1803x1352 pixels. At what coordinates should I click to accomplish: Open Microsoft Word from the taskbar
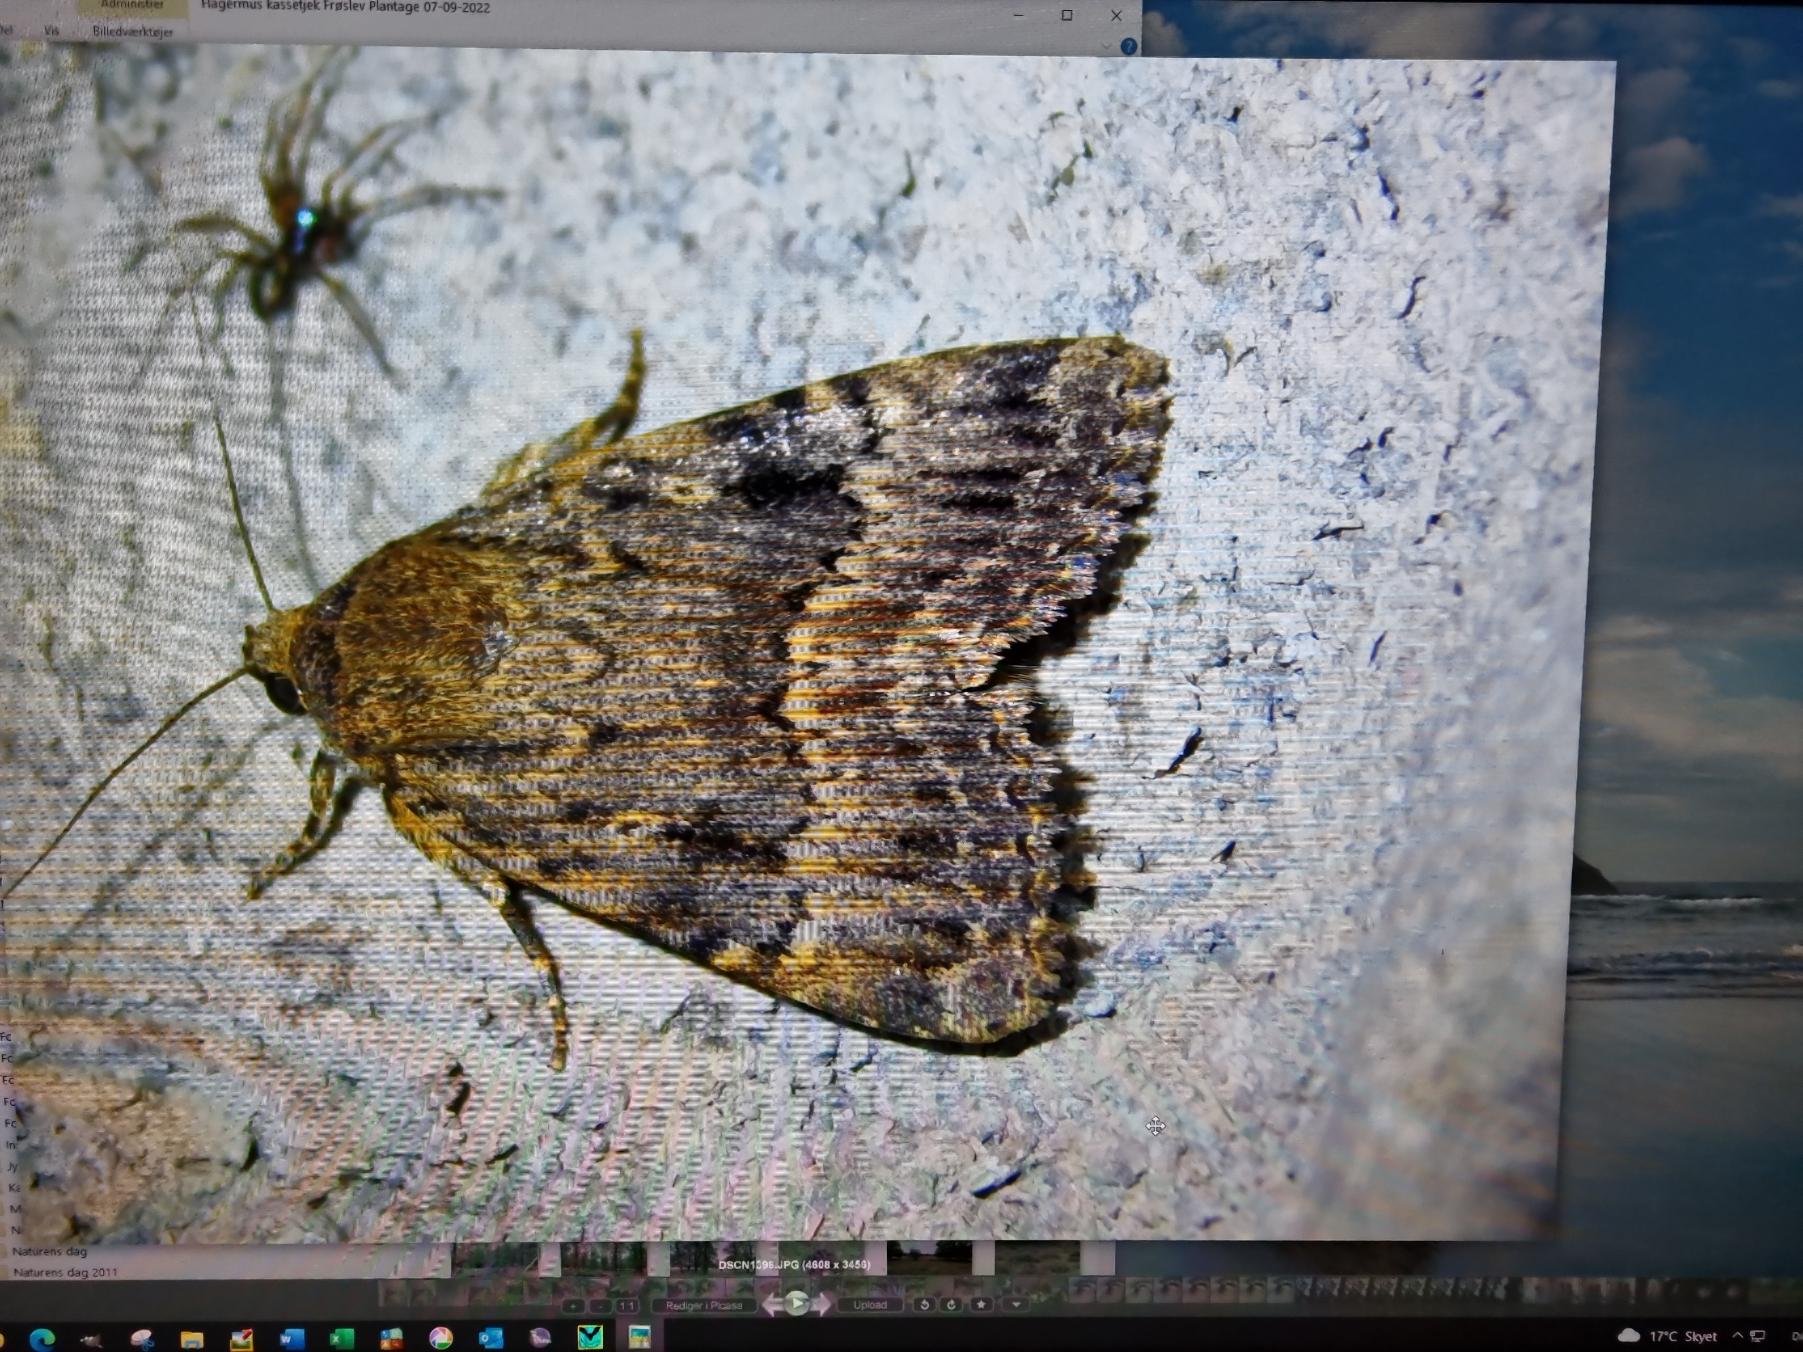[291, 1338]
